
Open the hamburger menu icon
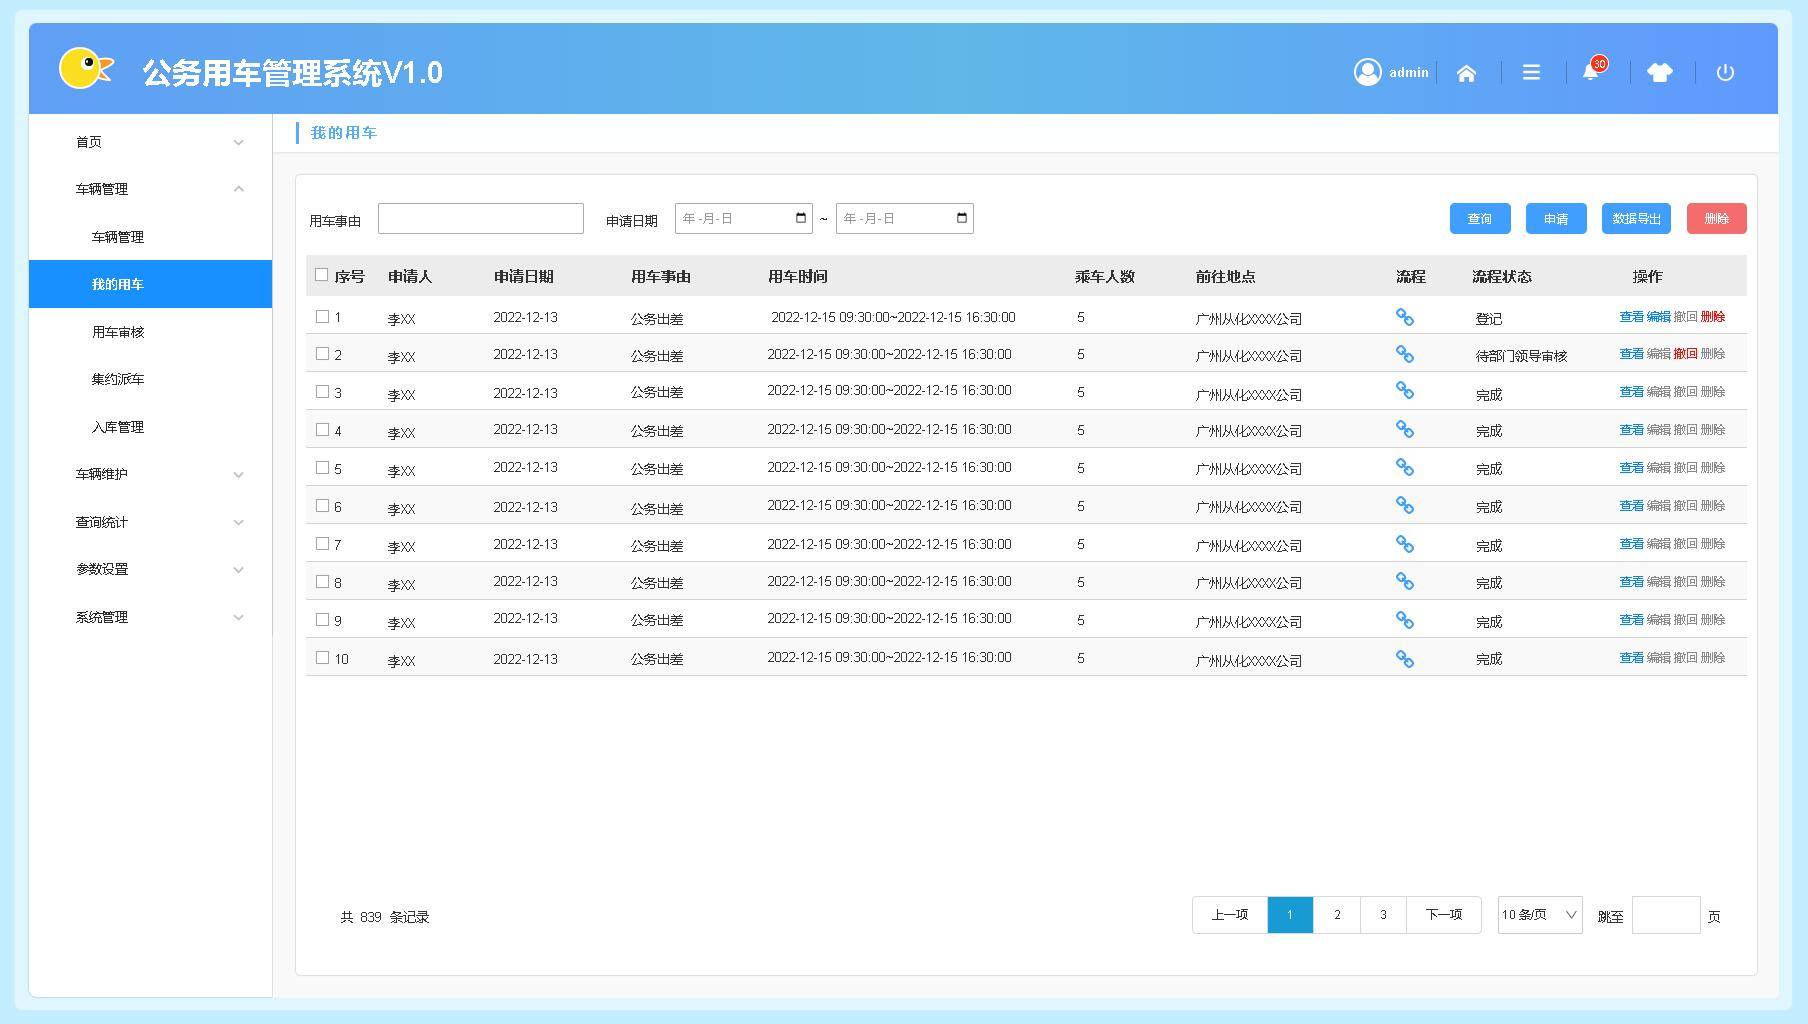(1531, 73)
